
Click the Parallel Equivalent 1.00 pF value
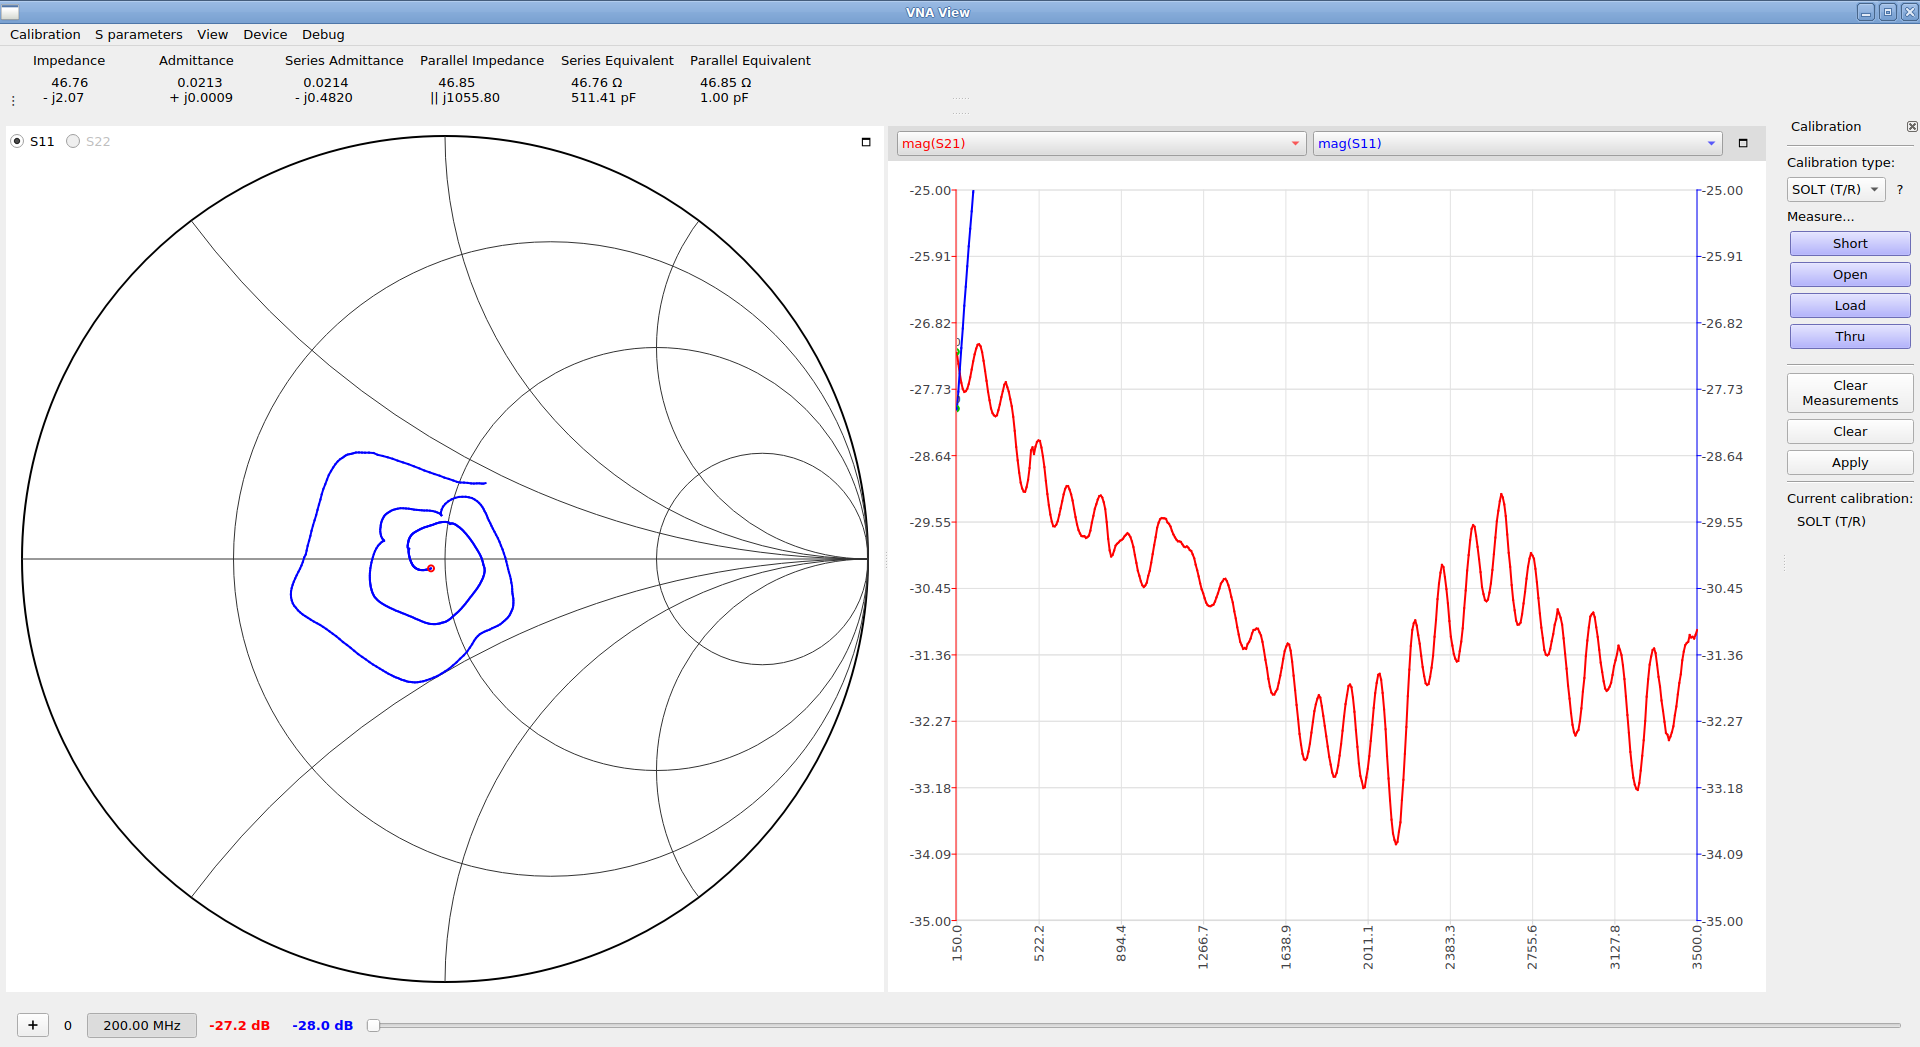click(x=724, y=98)
